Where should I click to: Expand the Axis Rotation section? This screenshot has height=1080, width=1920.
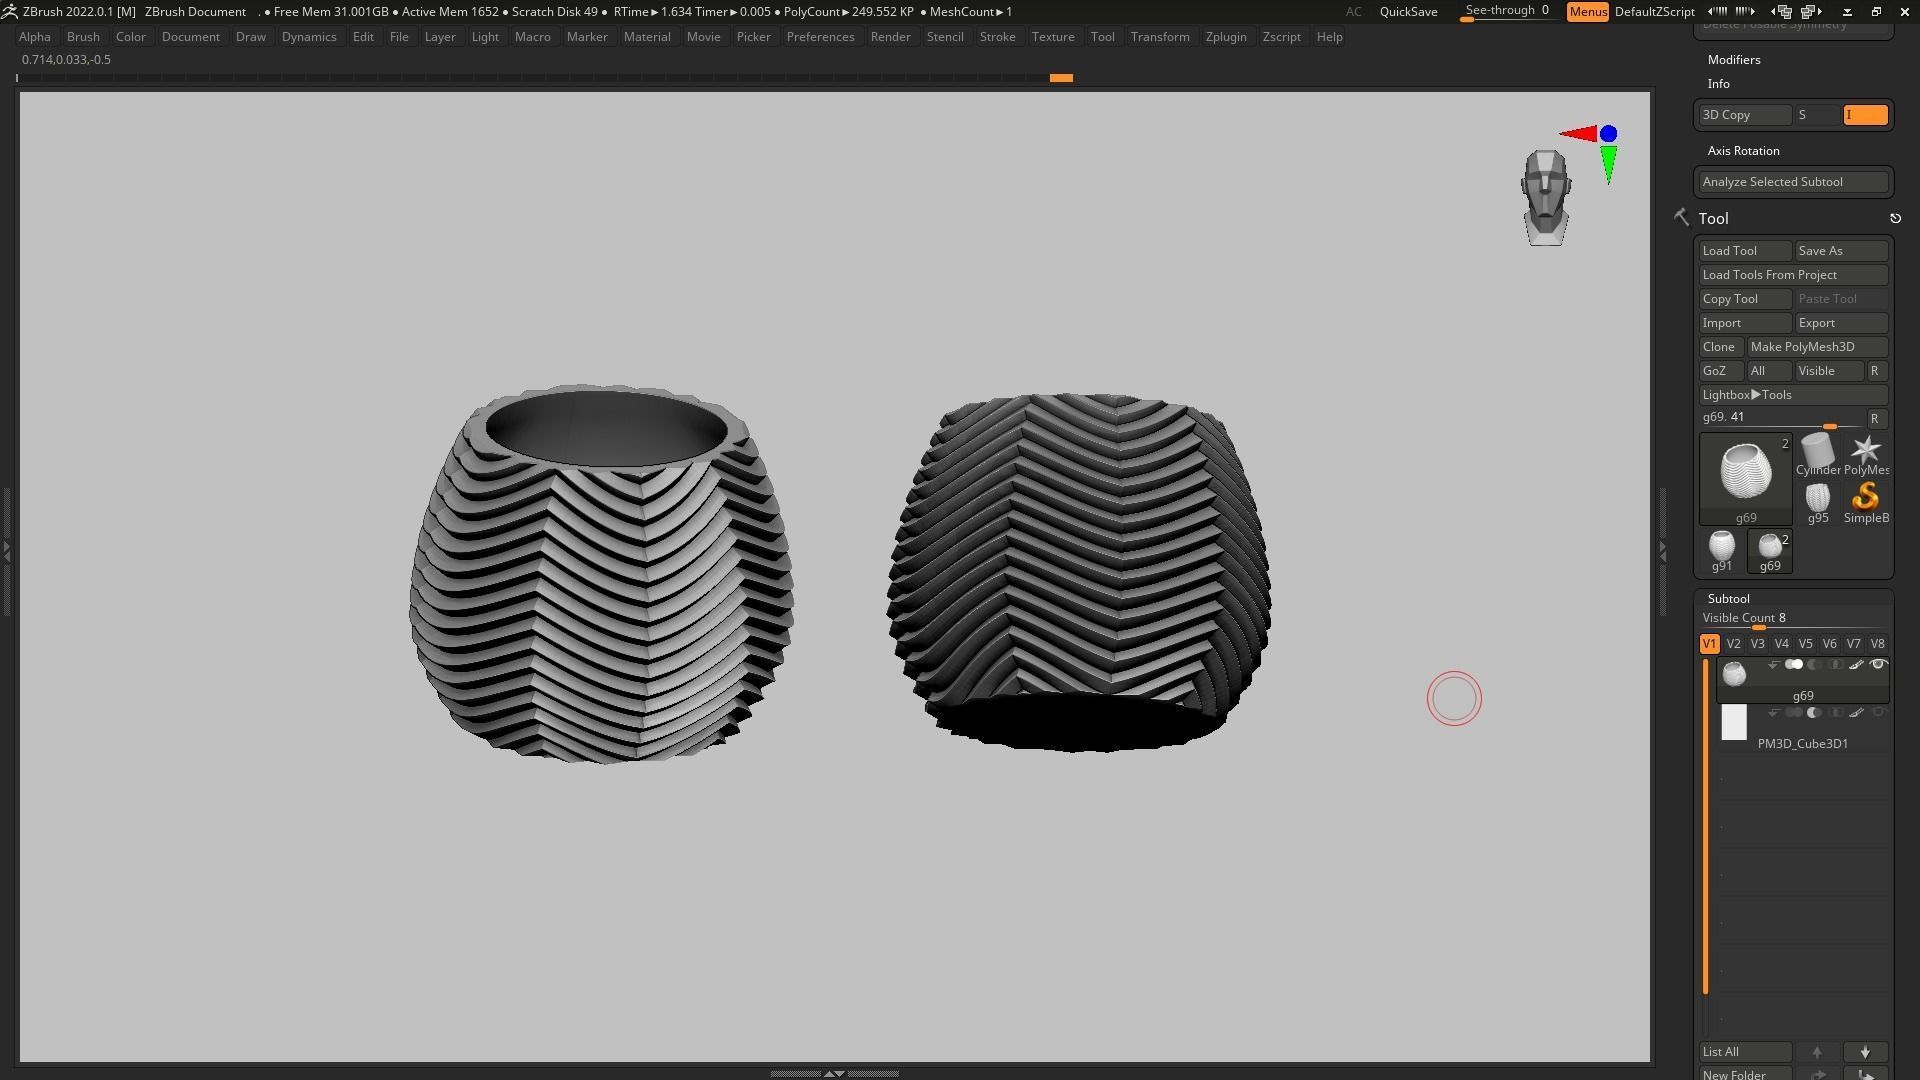(x=1743, y=151)
